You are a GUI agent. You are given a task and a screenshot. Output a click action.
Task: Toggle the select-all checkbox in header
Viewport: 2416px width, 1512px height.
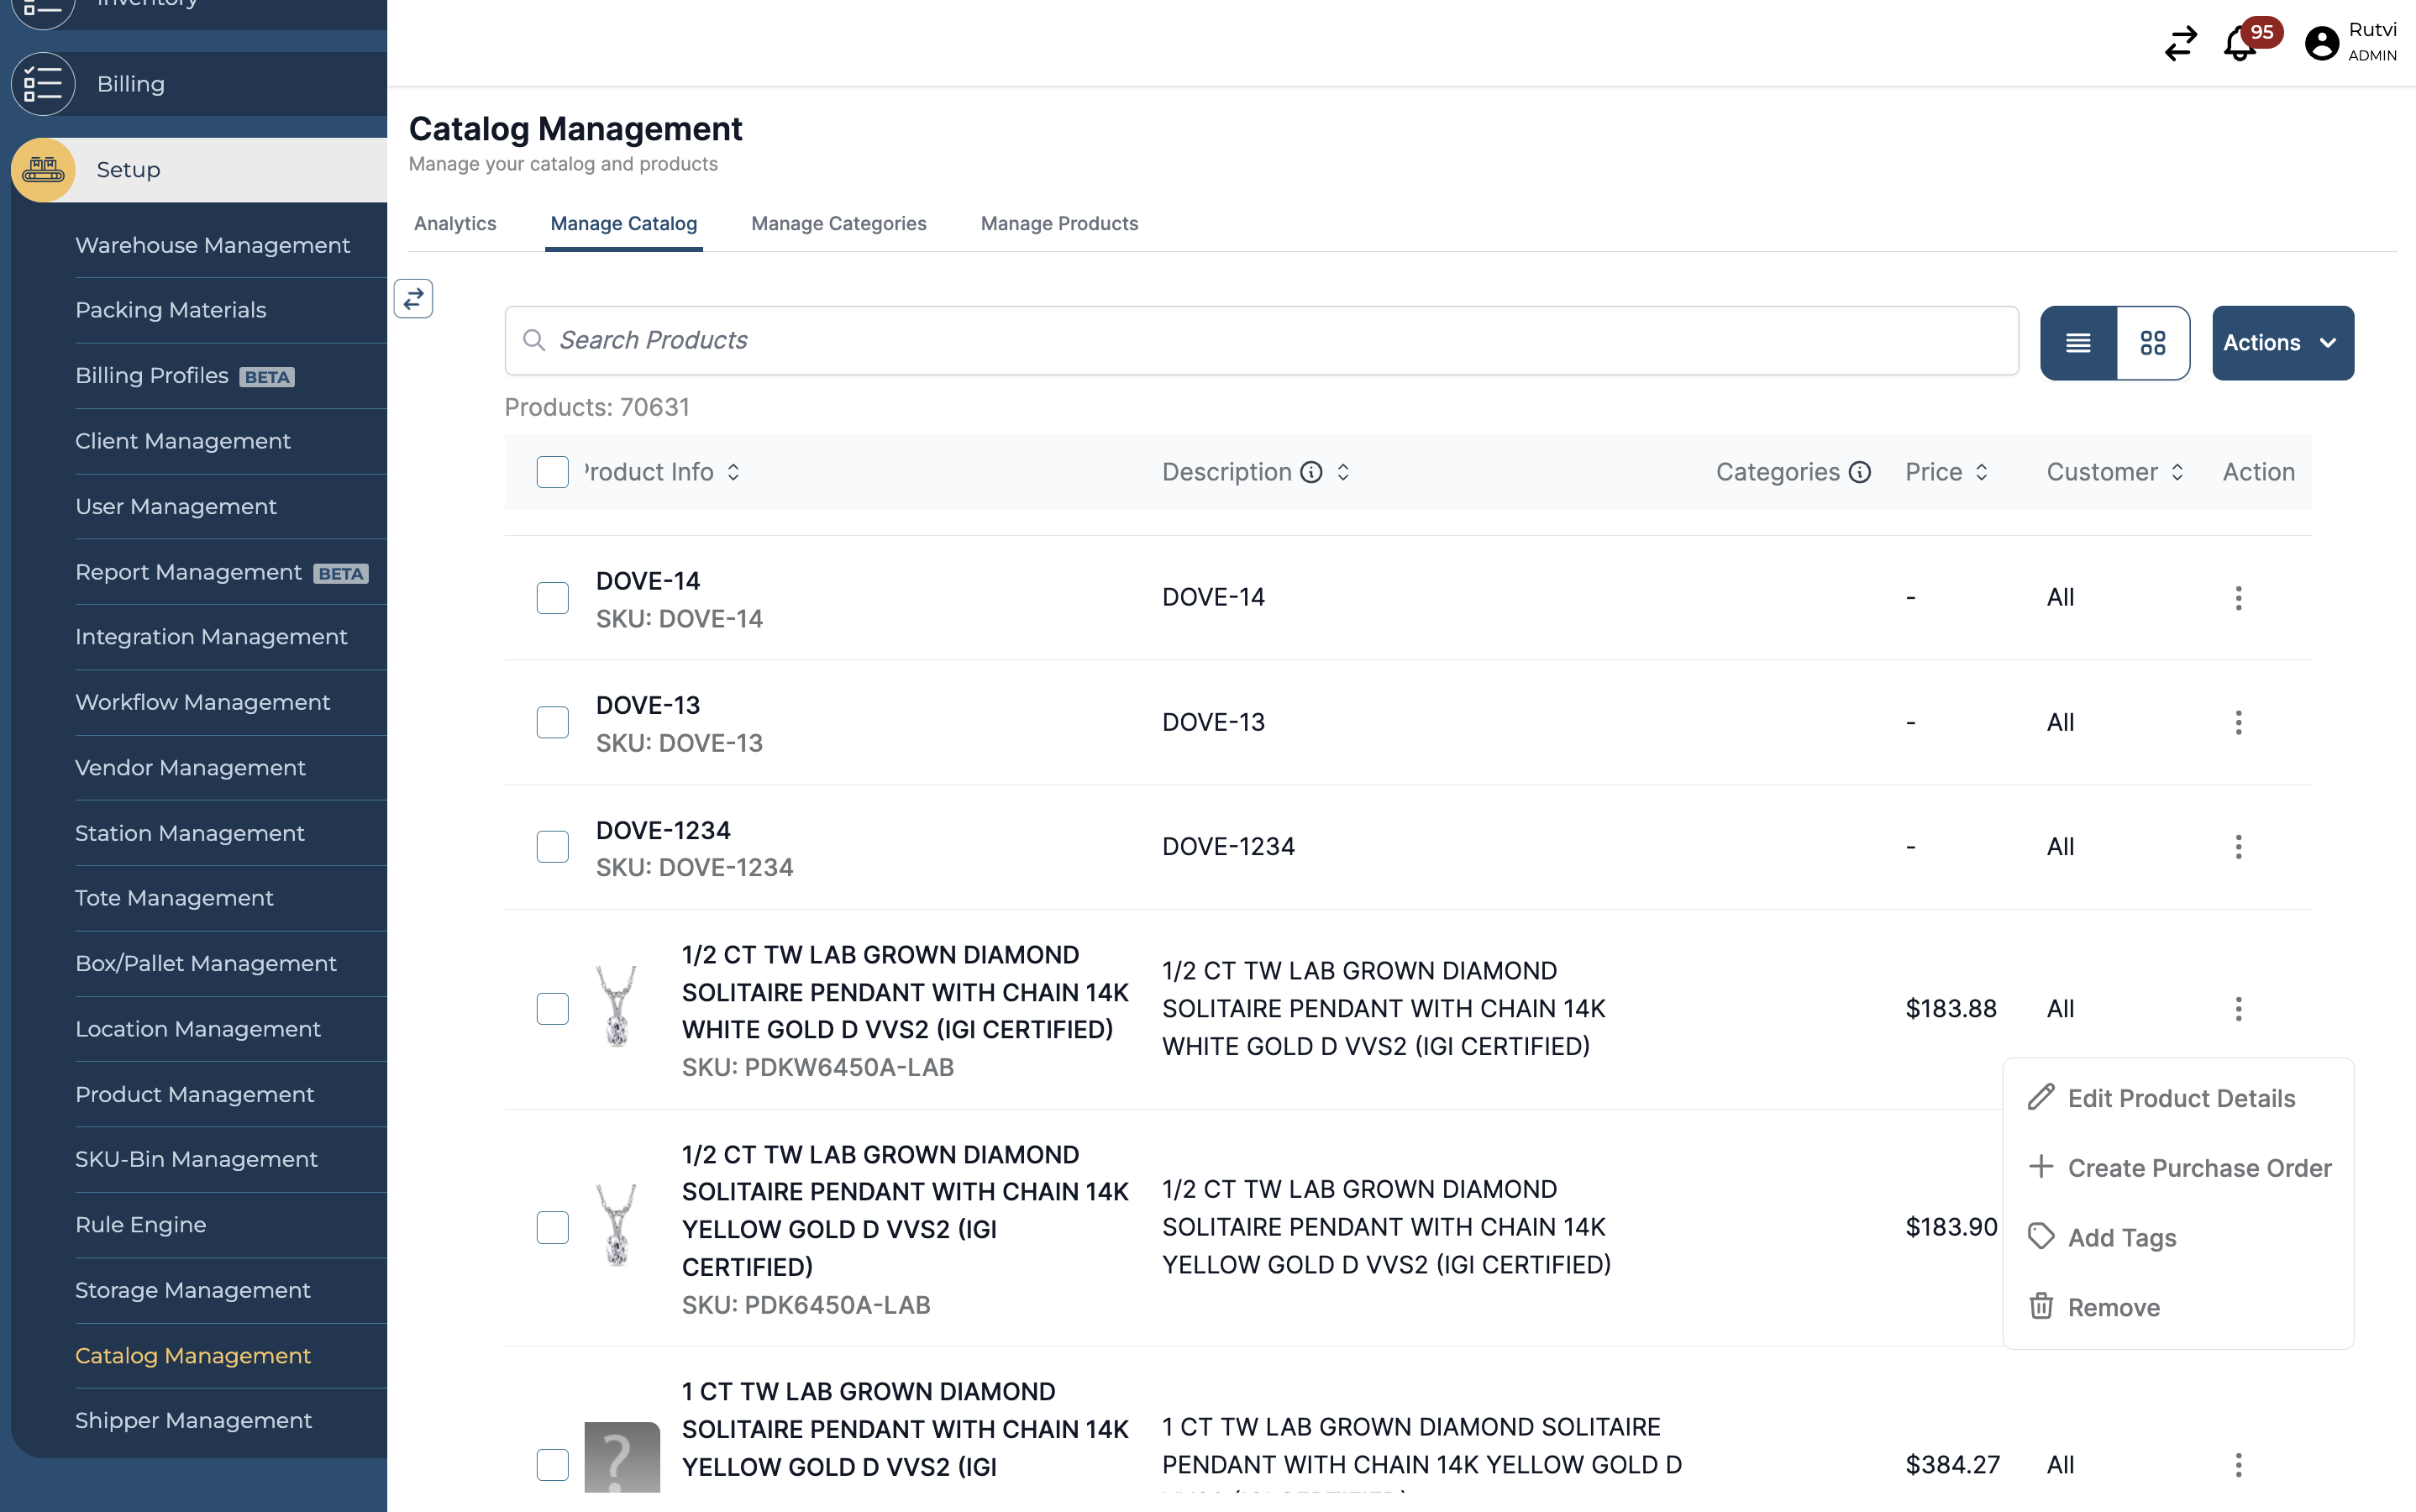(x=553, y=471)
